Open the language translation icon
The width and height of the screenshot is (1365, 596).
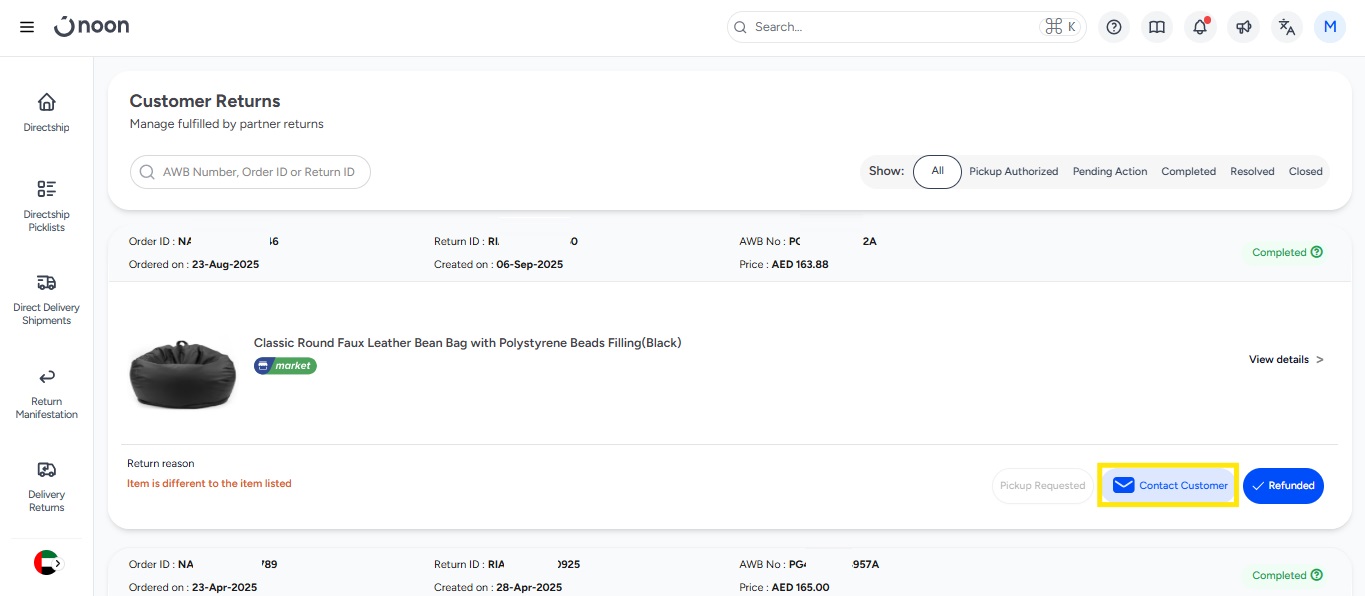coord(1287,27)
